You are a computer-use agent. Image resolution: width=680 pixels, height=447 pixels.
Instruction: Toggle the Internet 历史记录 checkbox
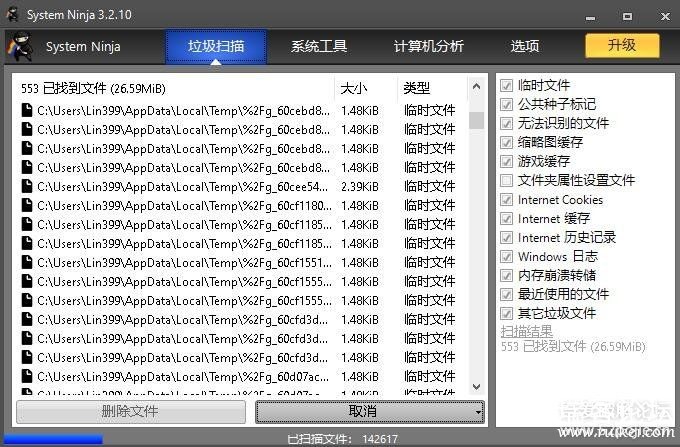pyautogui.click(x=506, y=238)
